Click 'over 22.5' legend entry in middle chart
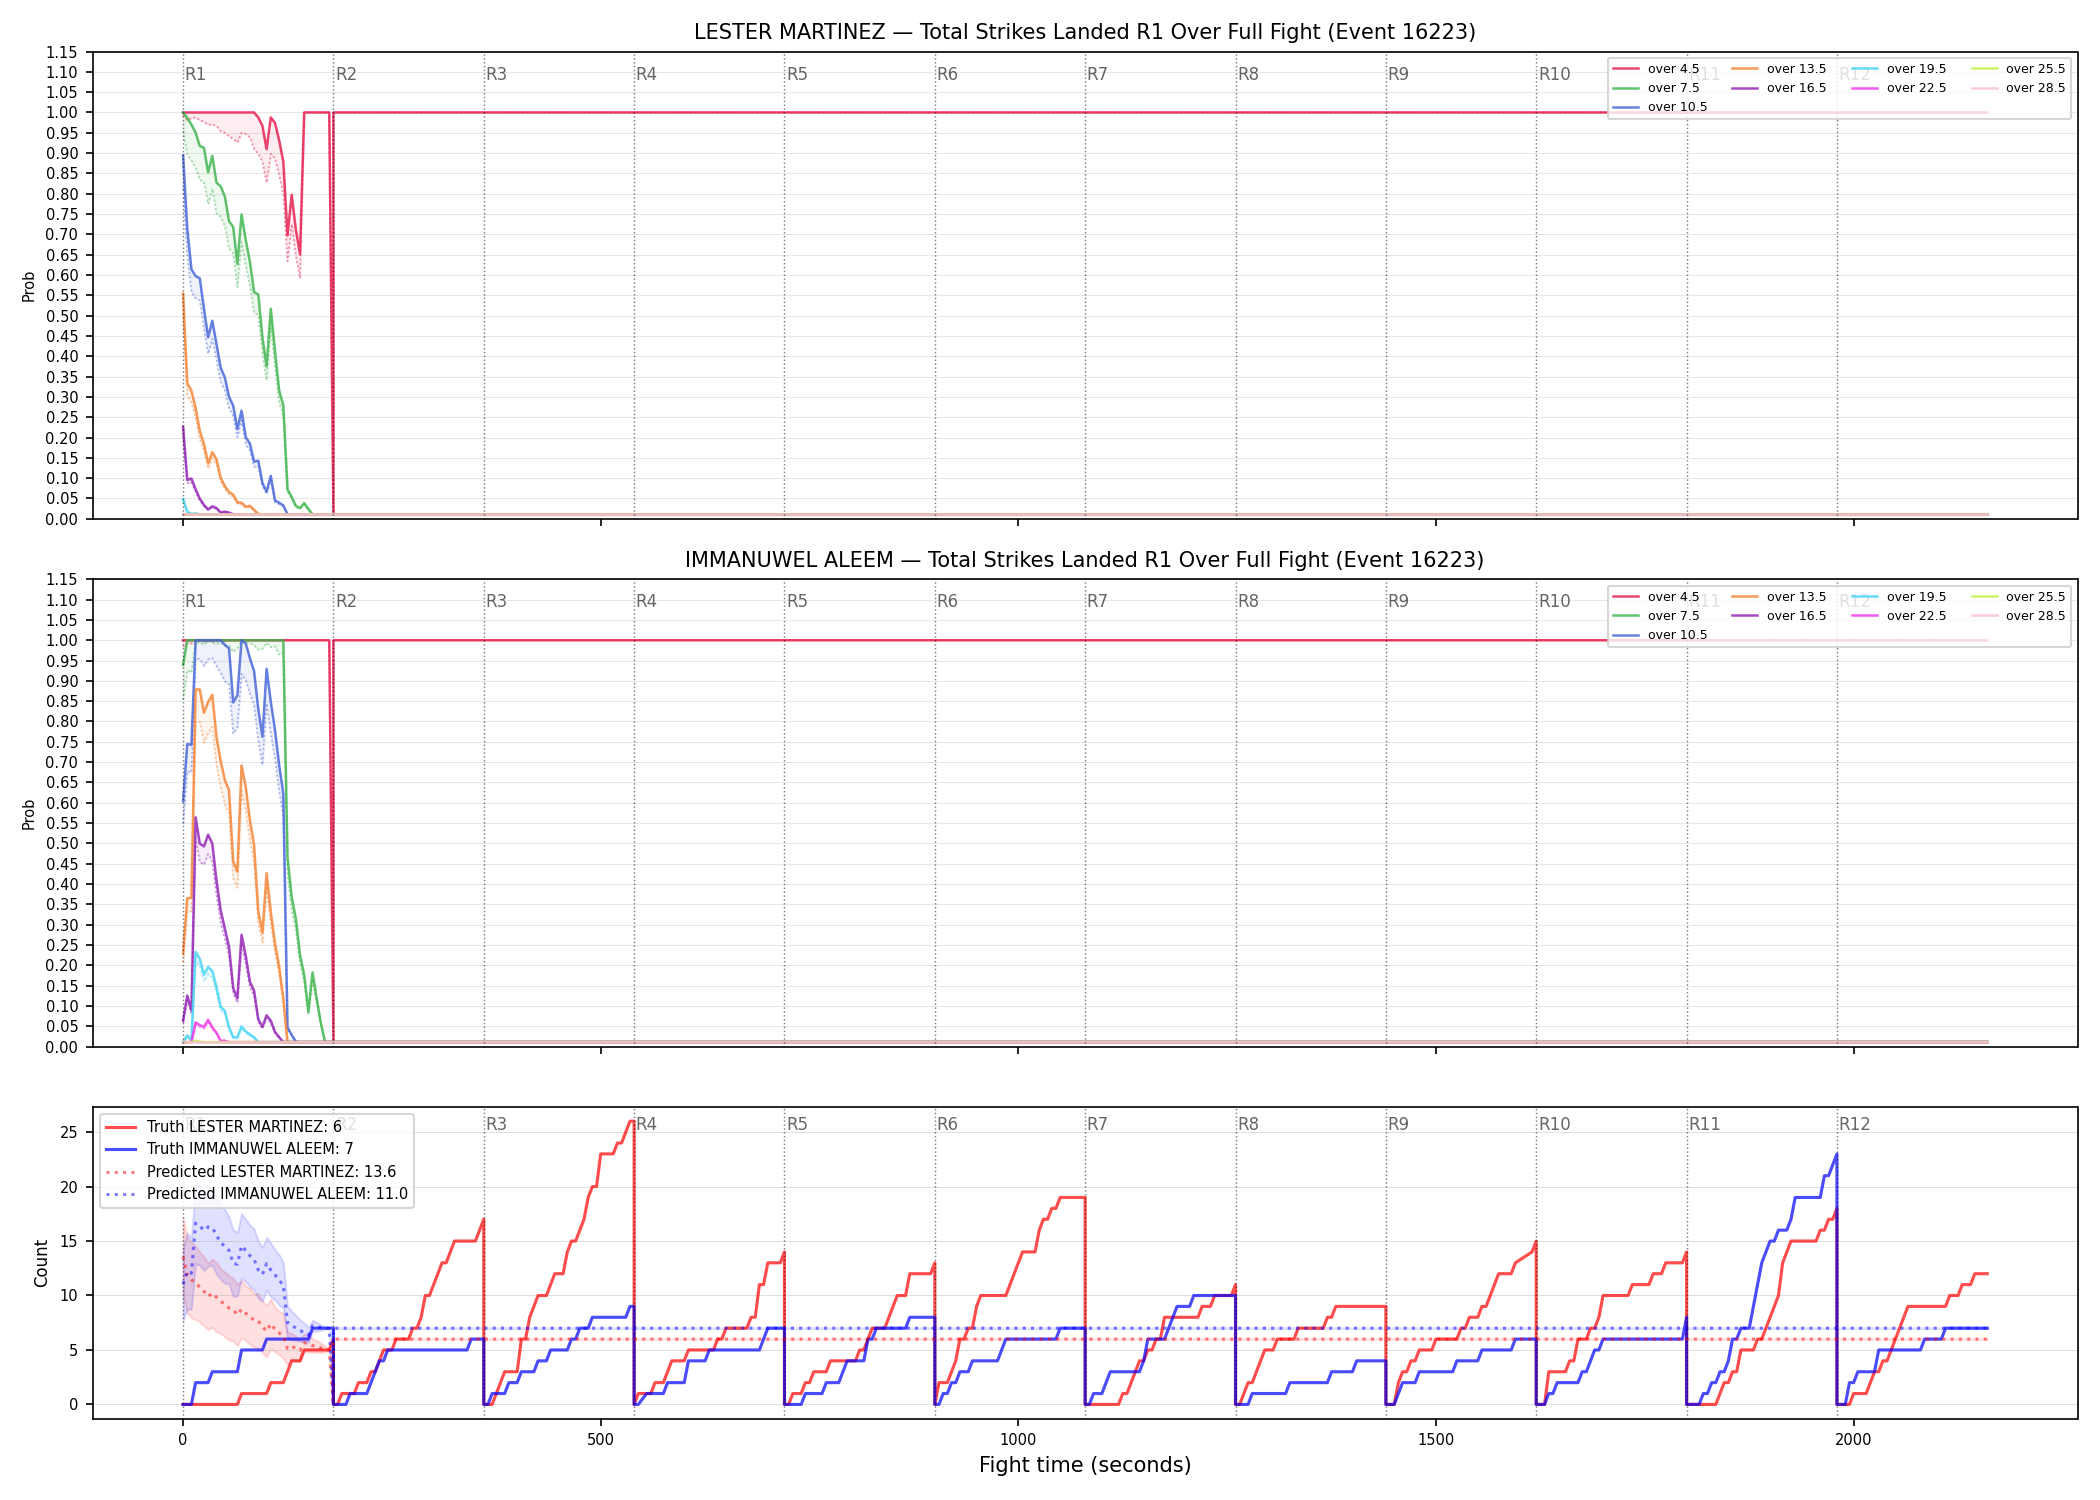This screenshot has width=2100, height=1500. click(x=1899, y=616)
